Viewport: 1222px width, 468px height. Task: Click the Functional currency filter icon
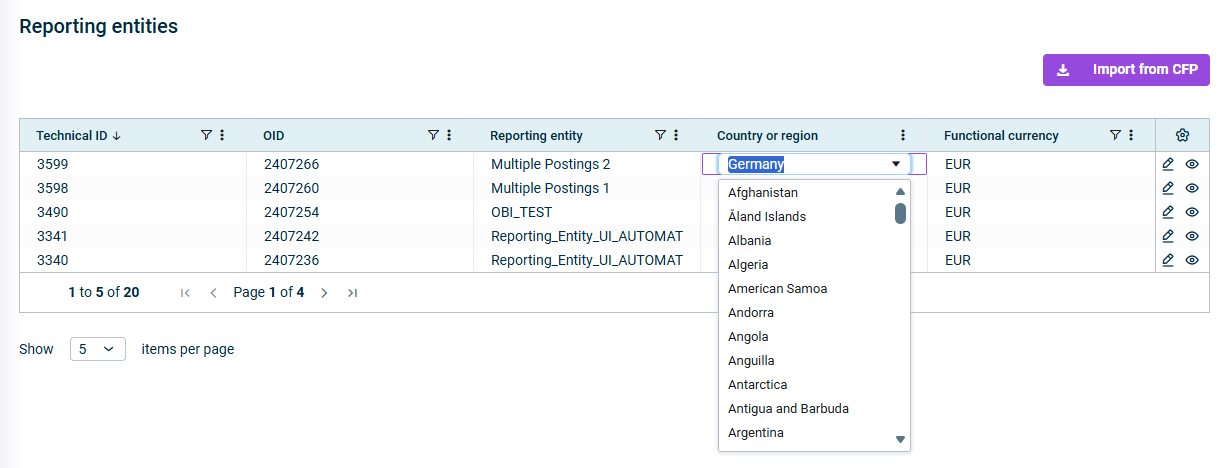[x=1115, y=135]
